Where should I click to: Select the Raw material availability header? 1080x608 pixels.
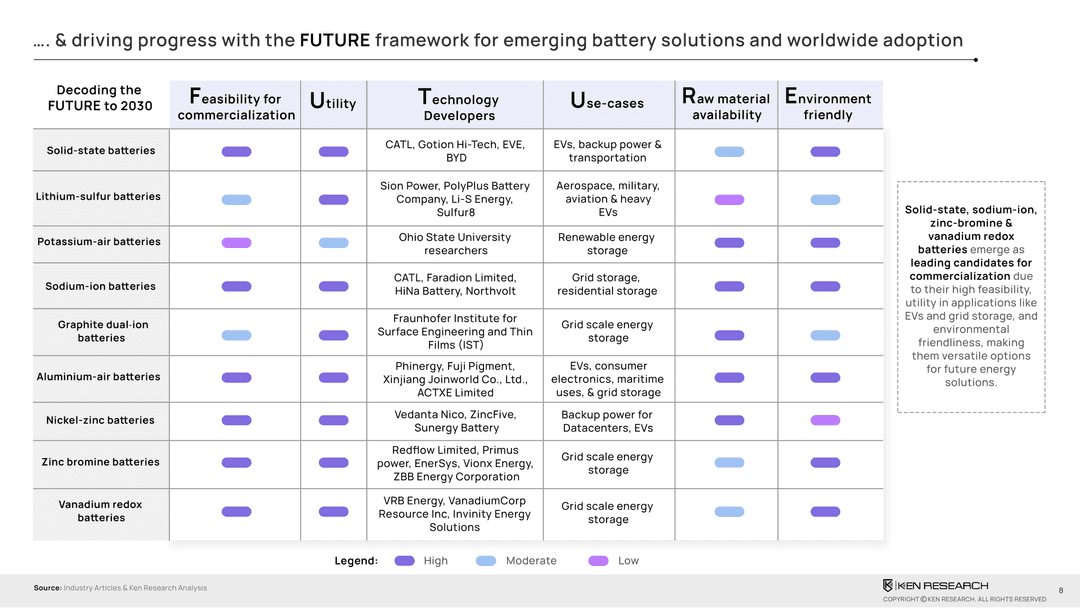point(726,105)
